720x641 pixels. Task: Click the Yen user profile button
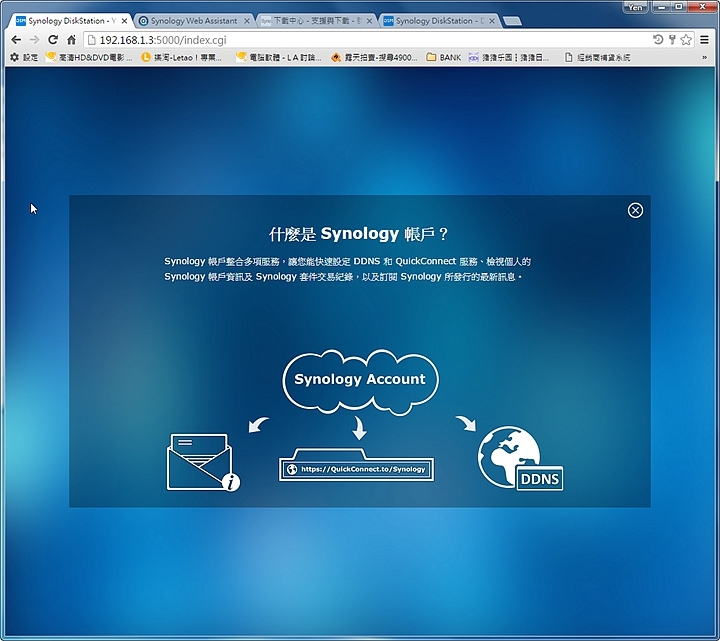tap(636, 7)
